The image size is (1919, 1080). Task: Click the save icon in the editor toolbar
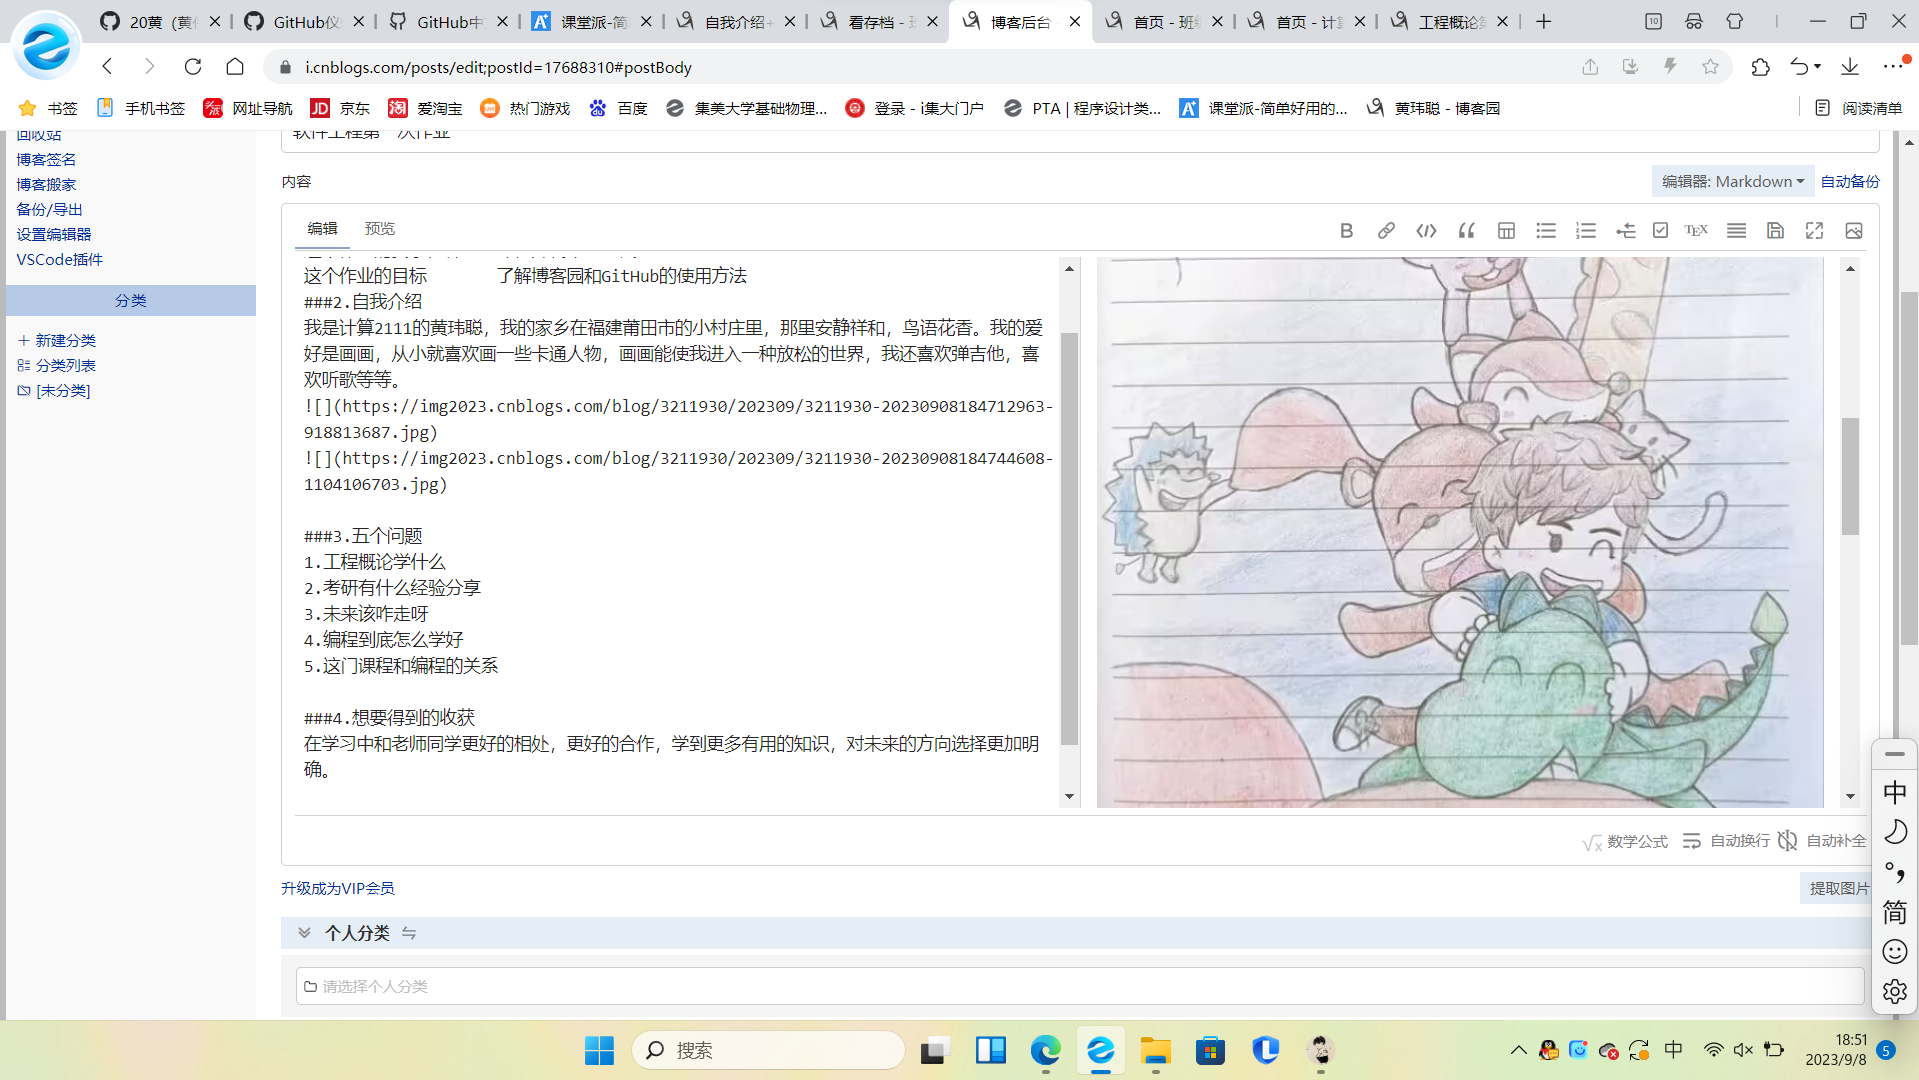tap(1775, 231)
